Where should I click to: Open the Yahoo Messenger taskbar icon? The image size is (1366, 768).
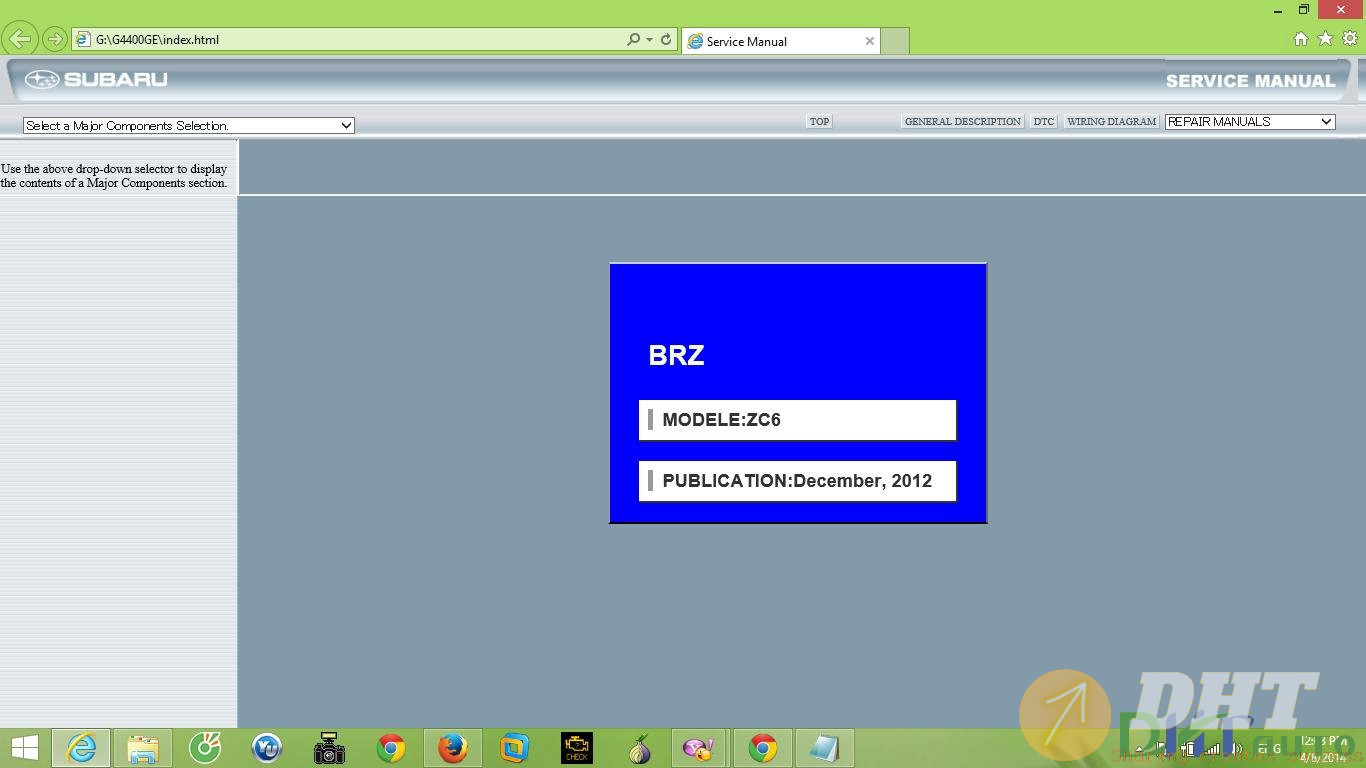(698, 748)
